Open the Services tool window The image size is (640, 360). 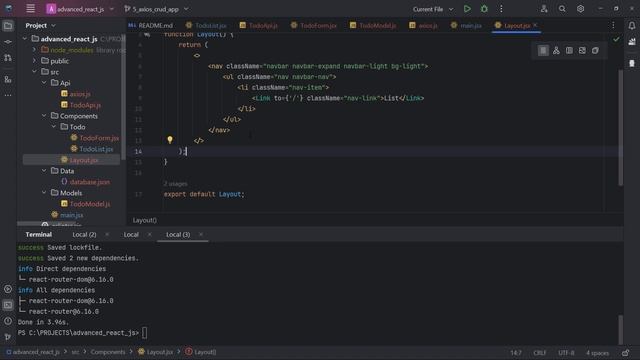click(x=8, y=289)
